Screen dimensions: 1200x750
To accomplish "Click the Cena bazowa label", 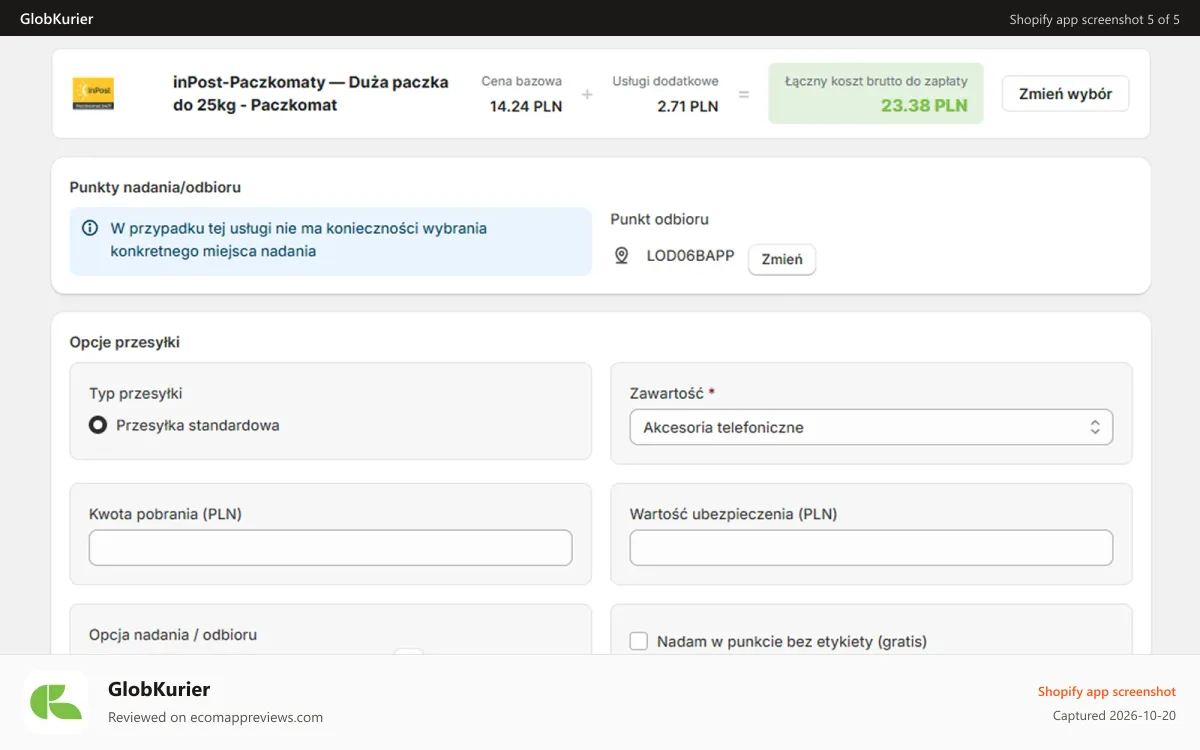I will coord(522,81).
